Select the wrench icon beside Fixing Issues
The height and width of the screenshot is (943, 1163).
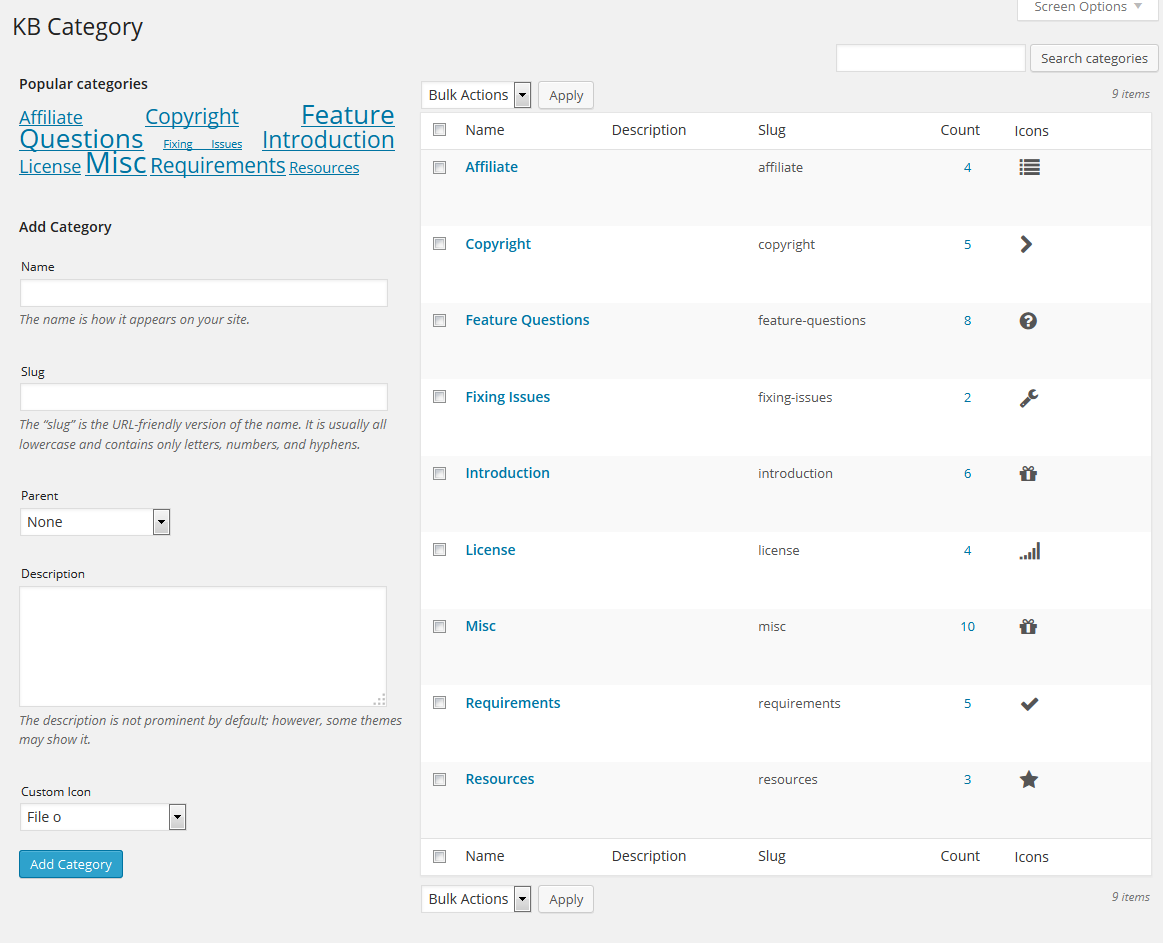click(1029, 397)
